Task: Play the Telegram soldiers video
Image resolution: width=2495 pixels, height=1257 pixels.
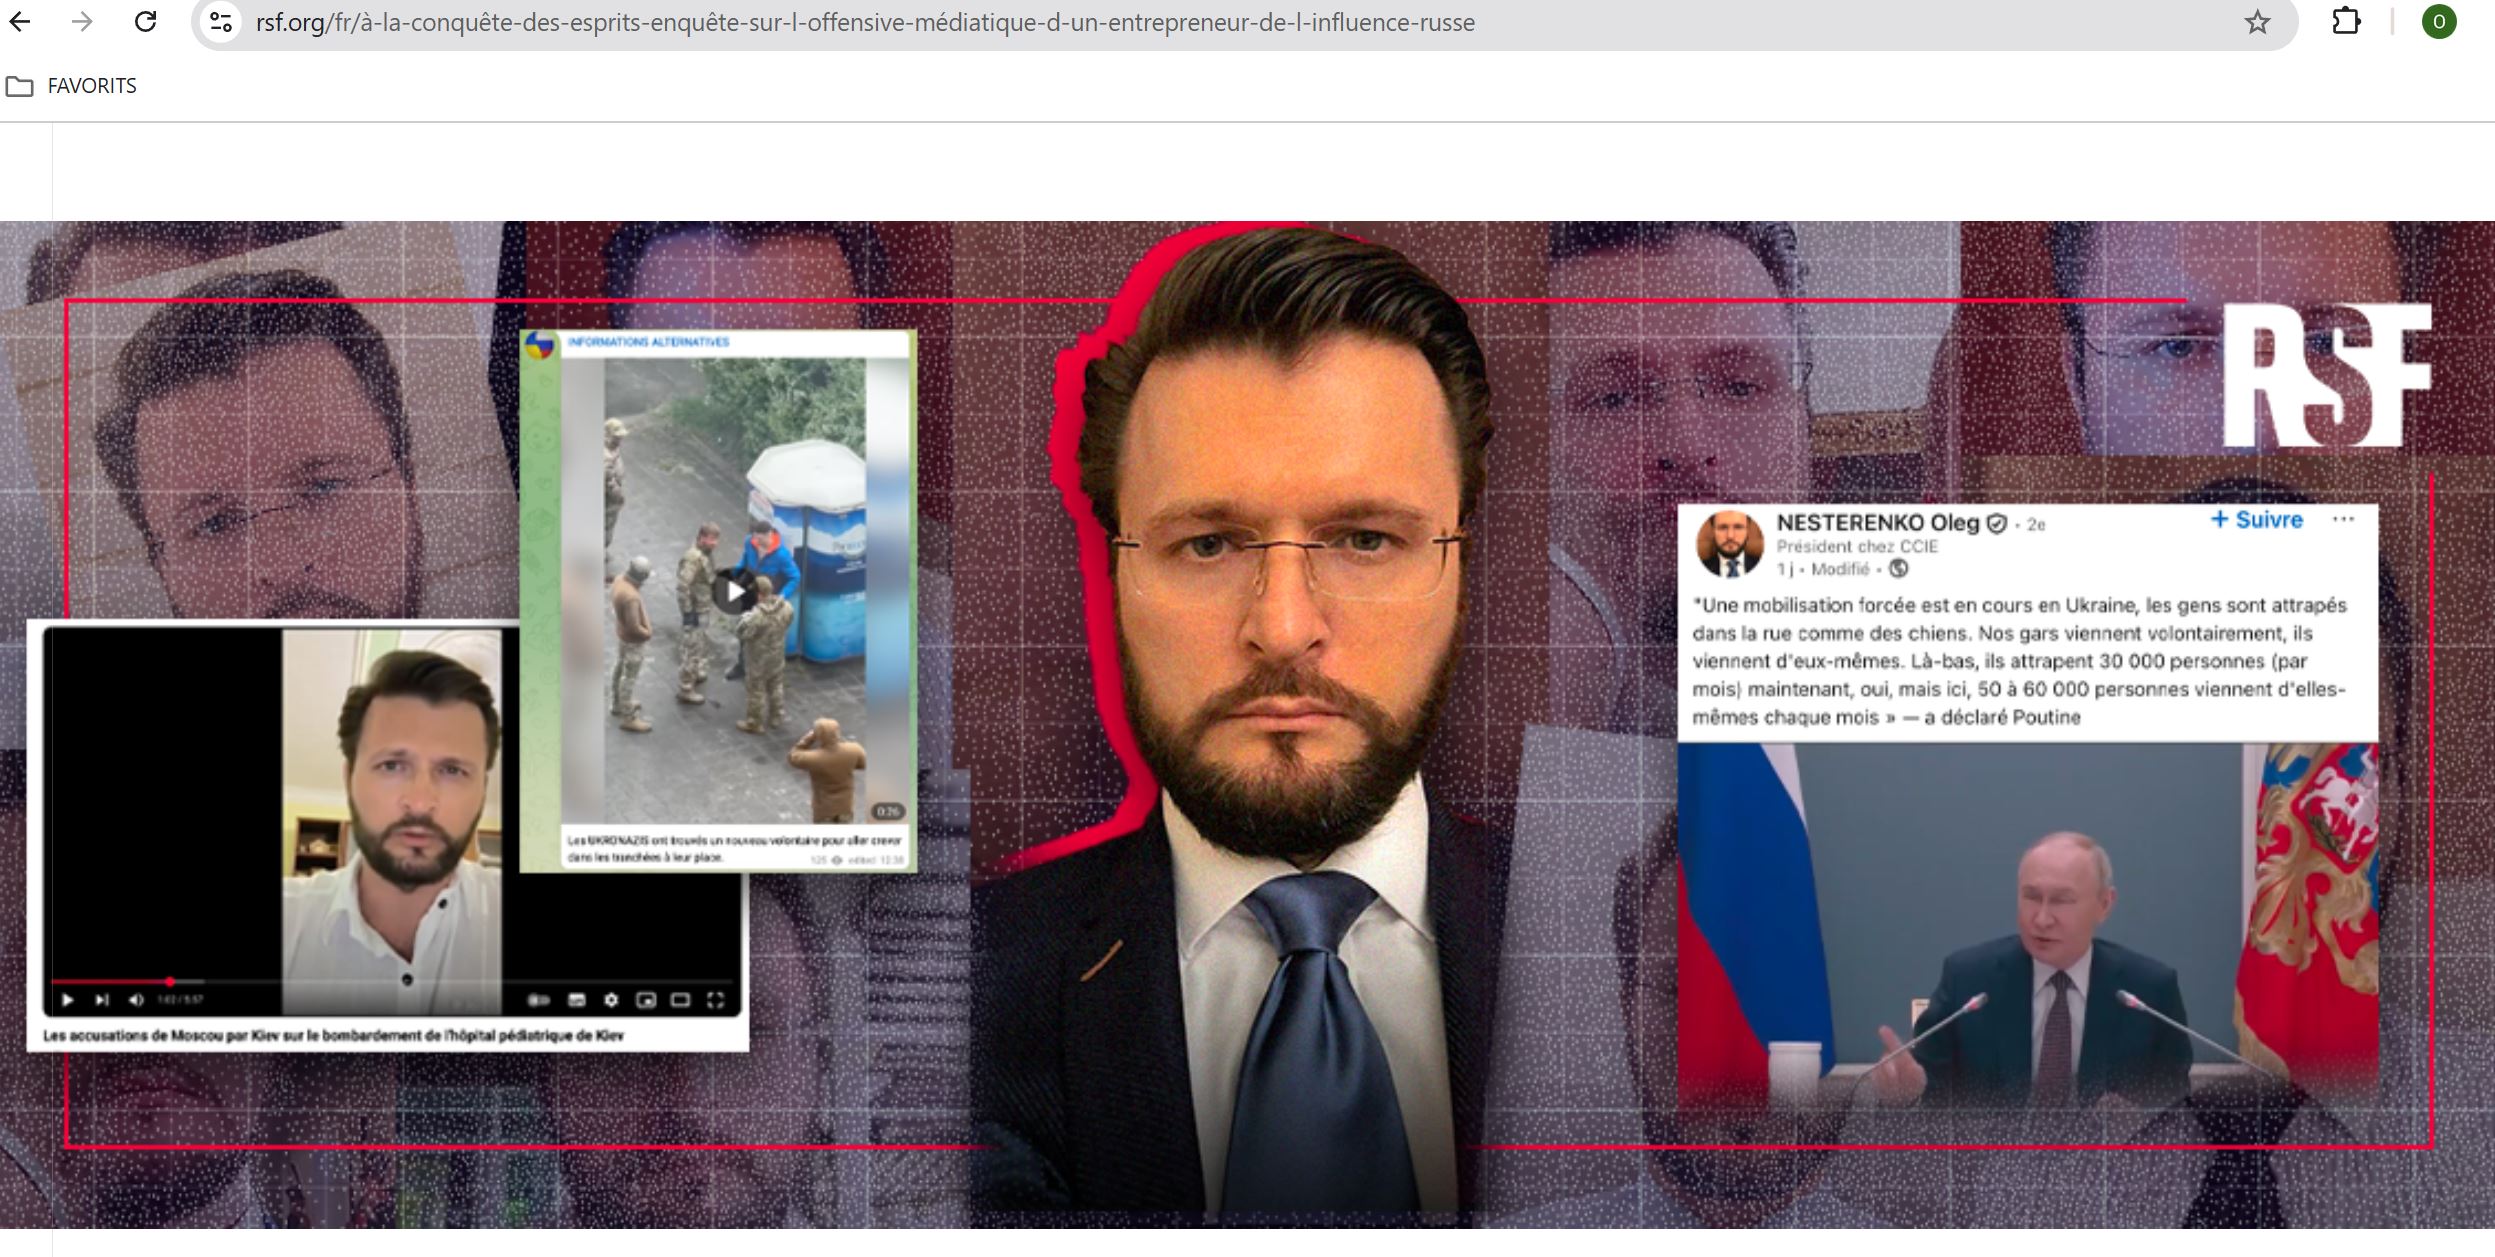Action: [735, 592]
